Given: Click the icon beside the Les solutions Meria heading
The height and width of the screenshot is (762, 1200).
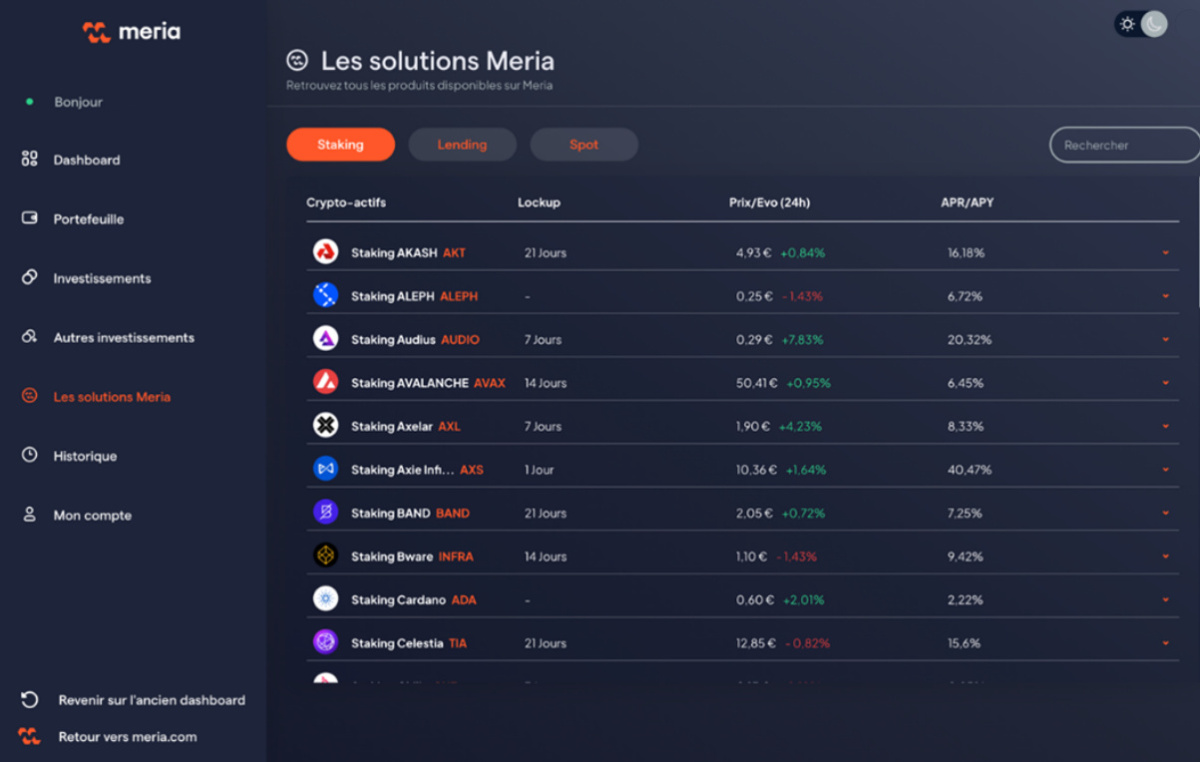Looking at the screenshot, I should (x=297, y=61).
